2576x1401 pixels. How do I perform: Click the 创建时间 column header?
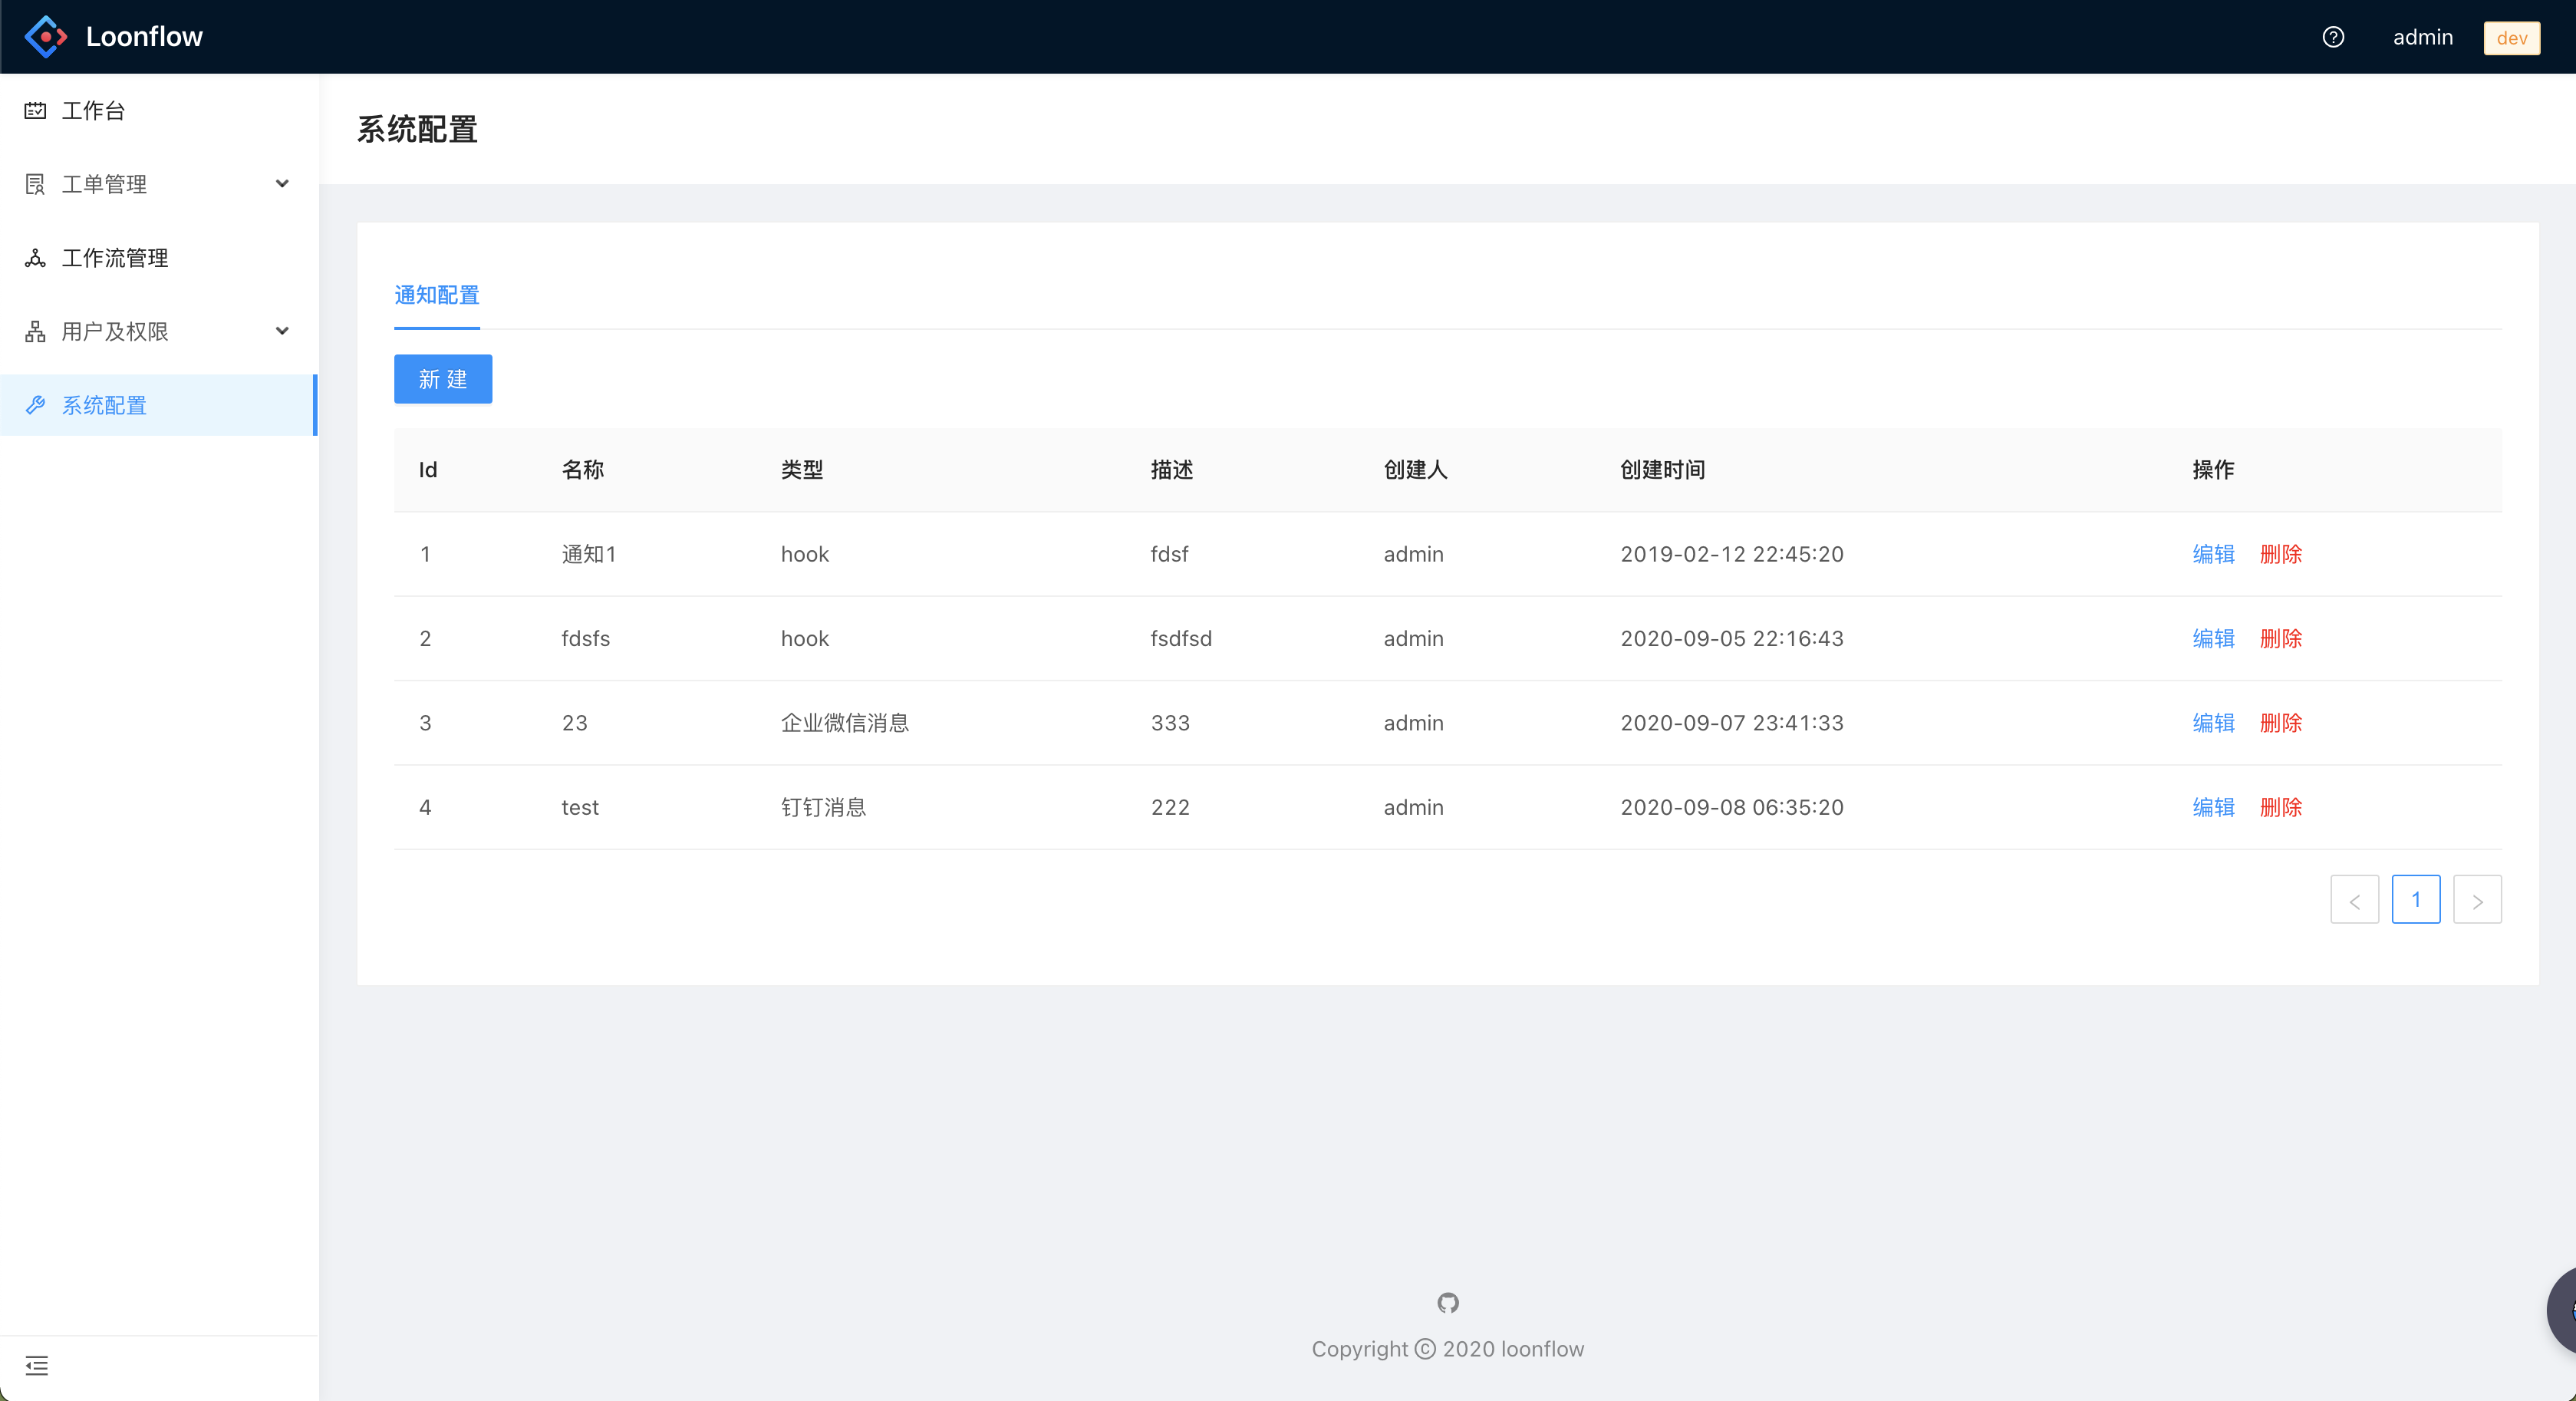(1663, 470)
